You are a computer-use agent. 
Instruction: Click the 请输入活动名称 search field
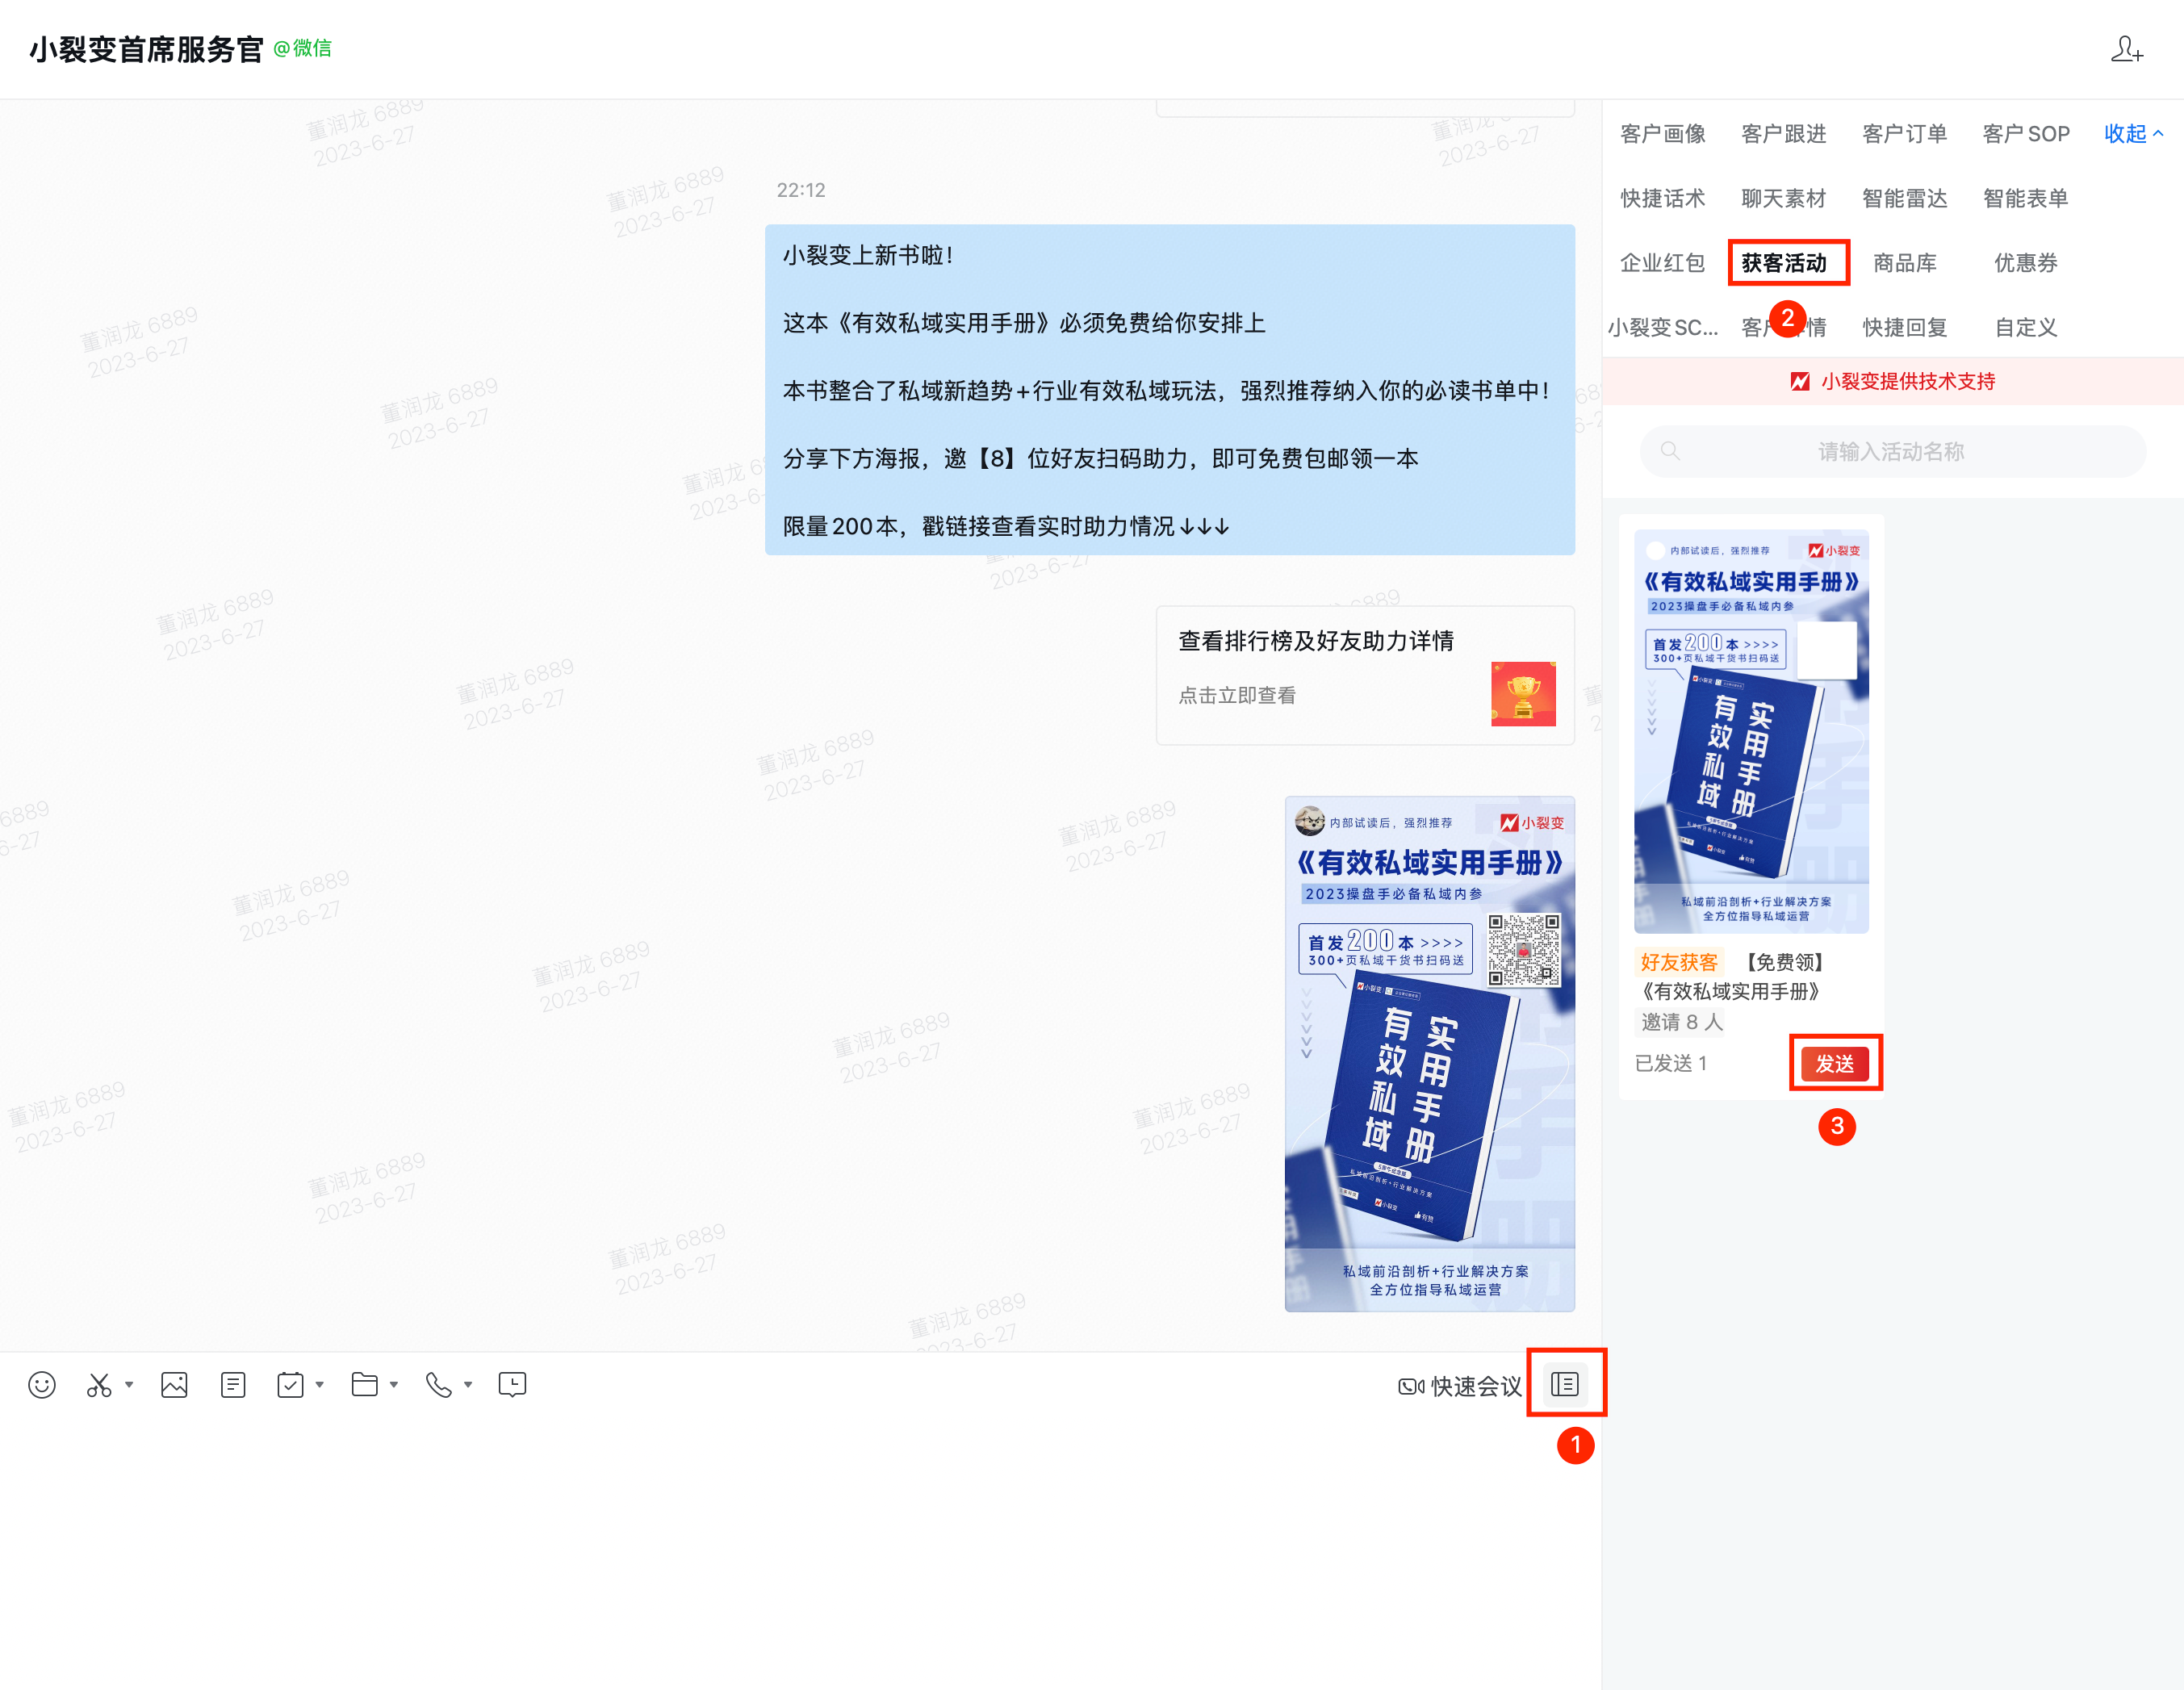pyautogui.click(x=1890, y=452)
